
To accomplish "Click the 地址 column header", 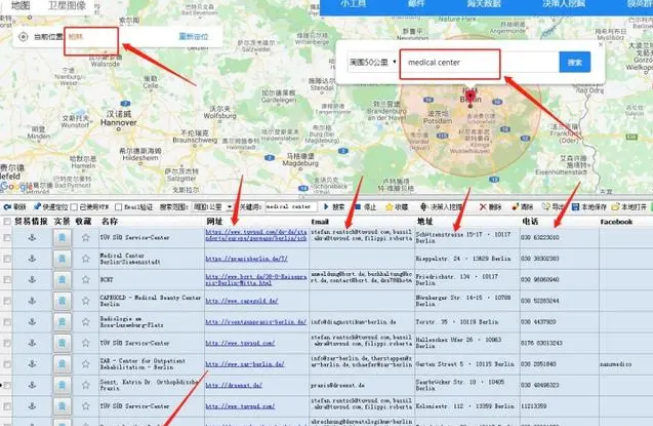I will pyautogui.click(x=426, y=222).
